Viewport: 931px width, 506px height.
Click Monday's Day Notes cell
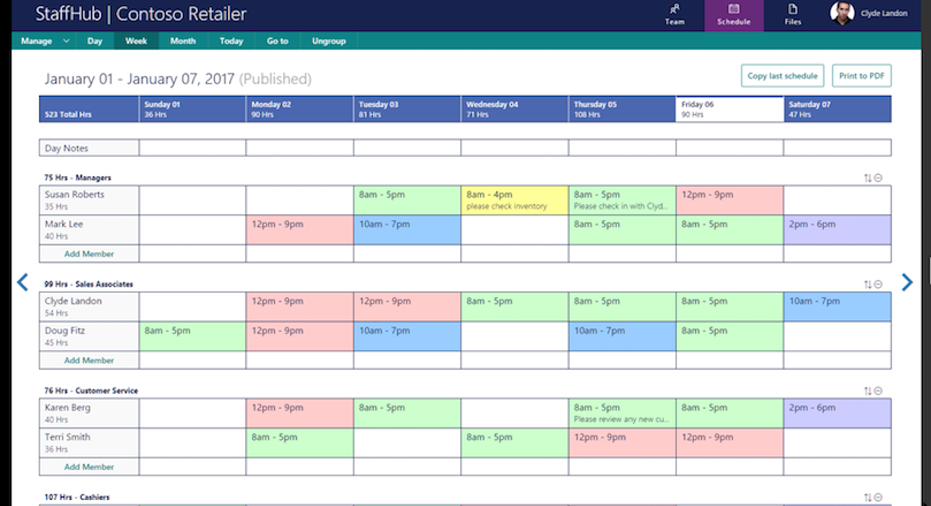coord(300,148)
